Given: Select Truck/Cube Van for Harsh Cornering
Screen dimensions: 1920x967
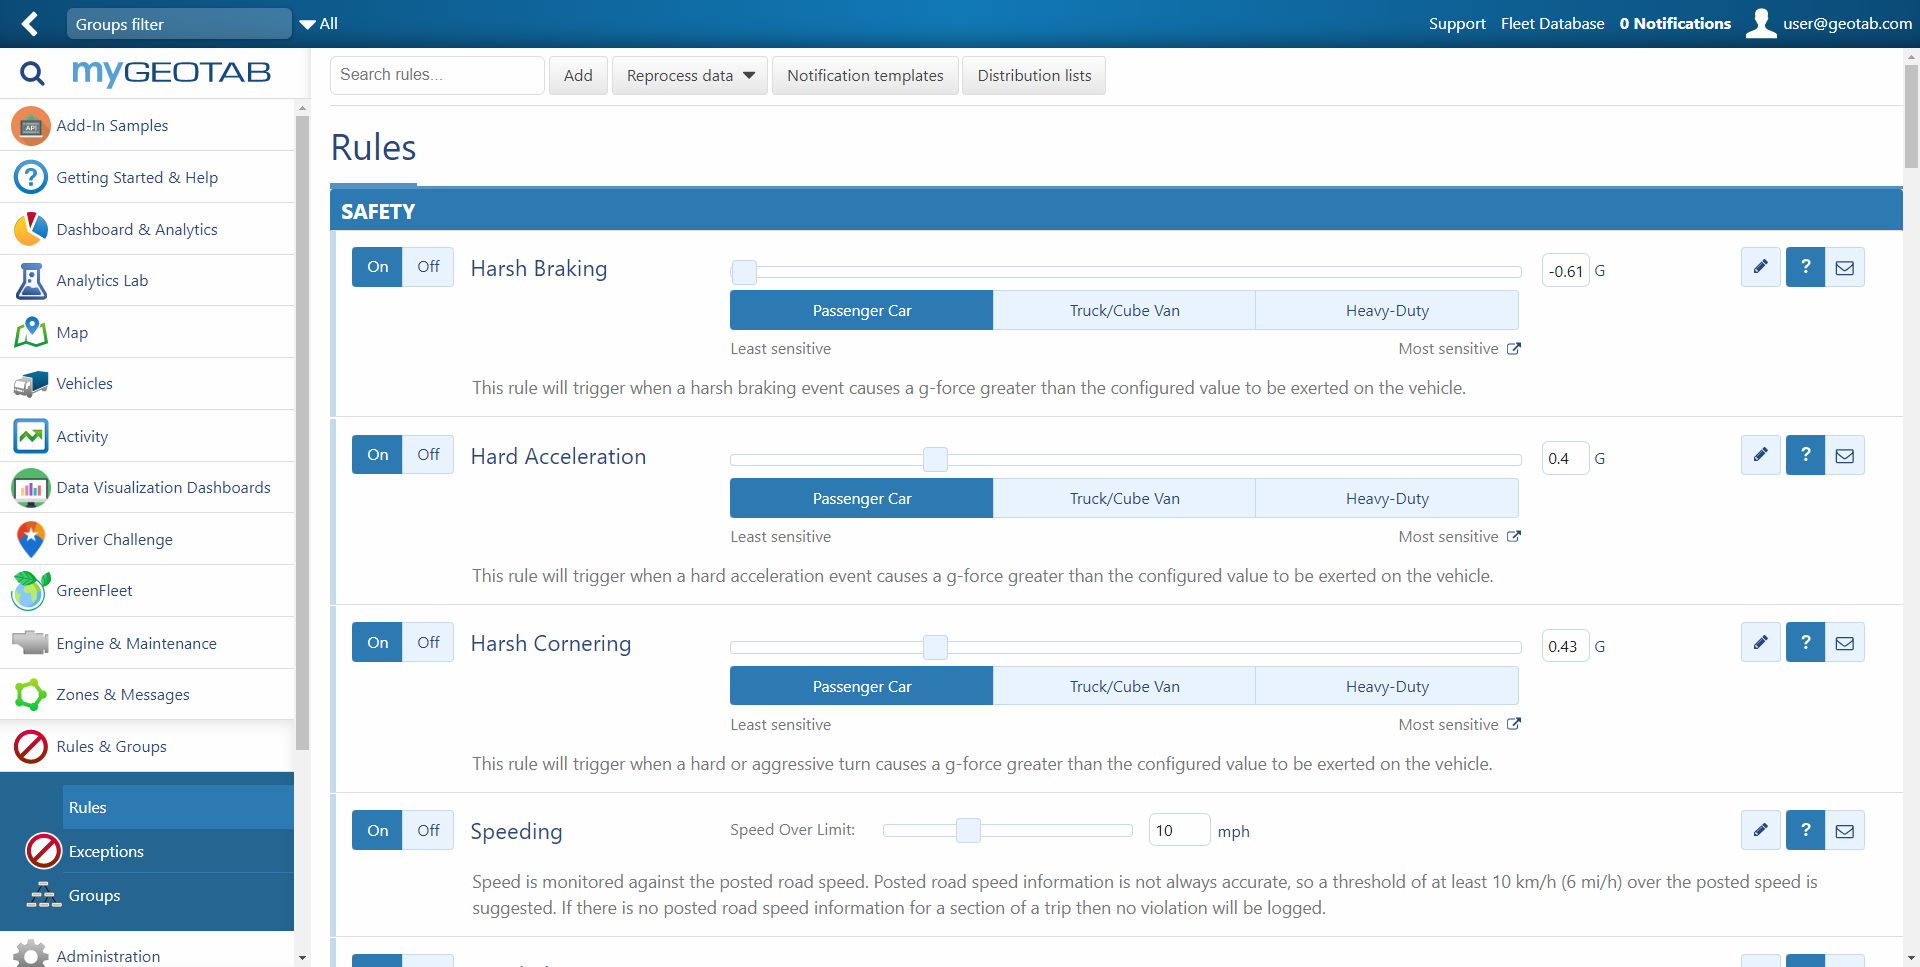Looking at the screenshot, I should click(1124, 686).
